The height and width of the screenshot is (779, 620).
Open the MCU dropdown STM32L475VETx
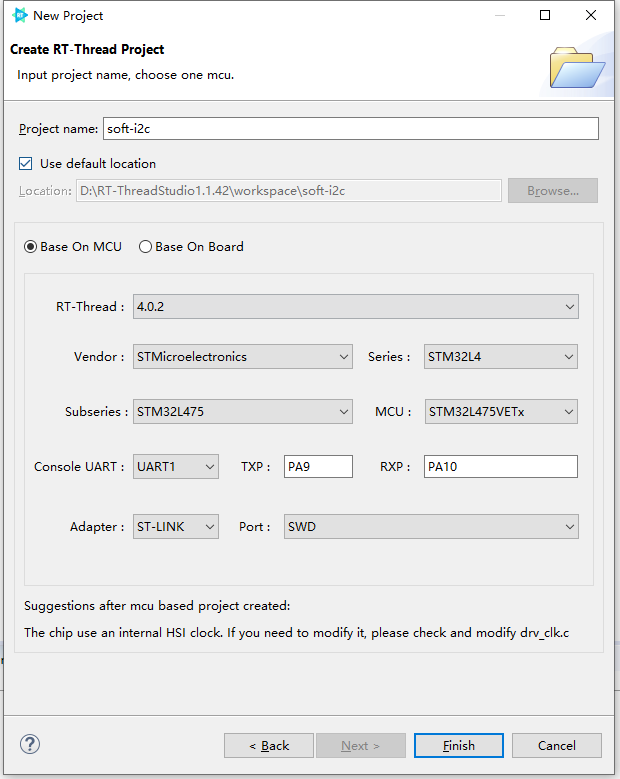(x=501, y=412)
